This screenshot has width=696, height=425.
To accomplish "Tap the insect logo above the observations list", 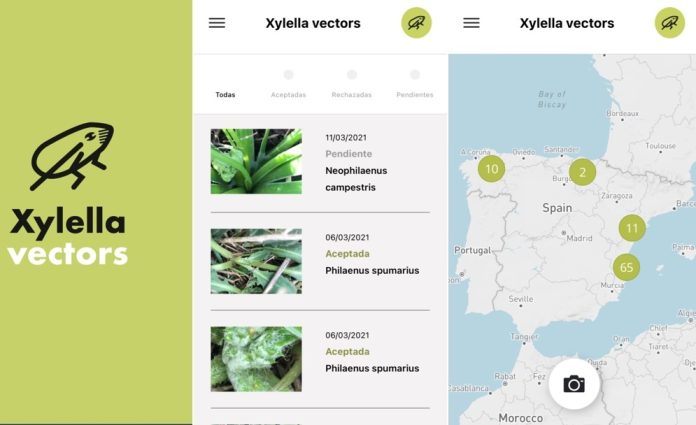I will [x=416, y=23].
